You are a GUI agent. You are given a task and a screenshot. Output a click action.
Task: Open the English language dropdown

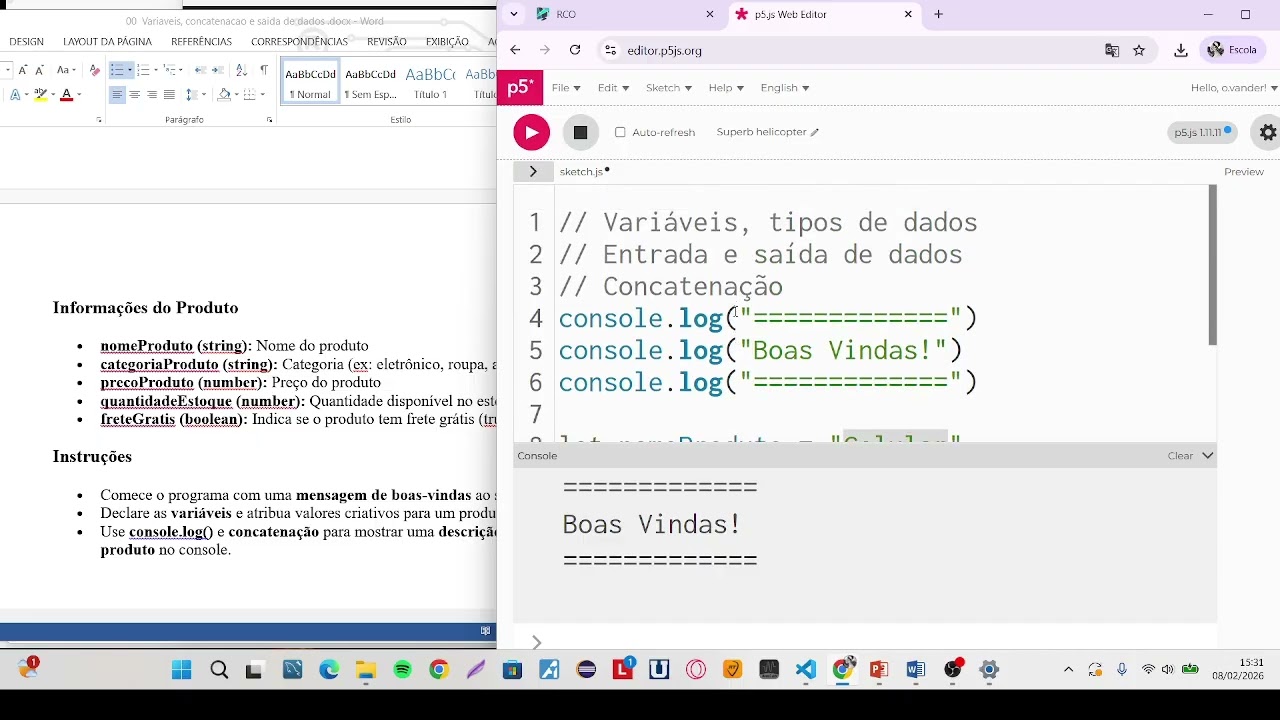pos(784,88)
